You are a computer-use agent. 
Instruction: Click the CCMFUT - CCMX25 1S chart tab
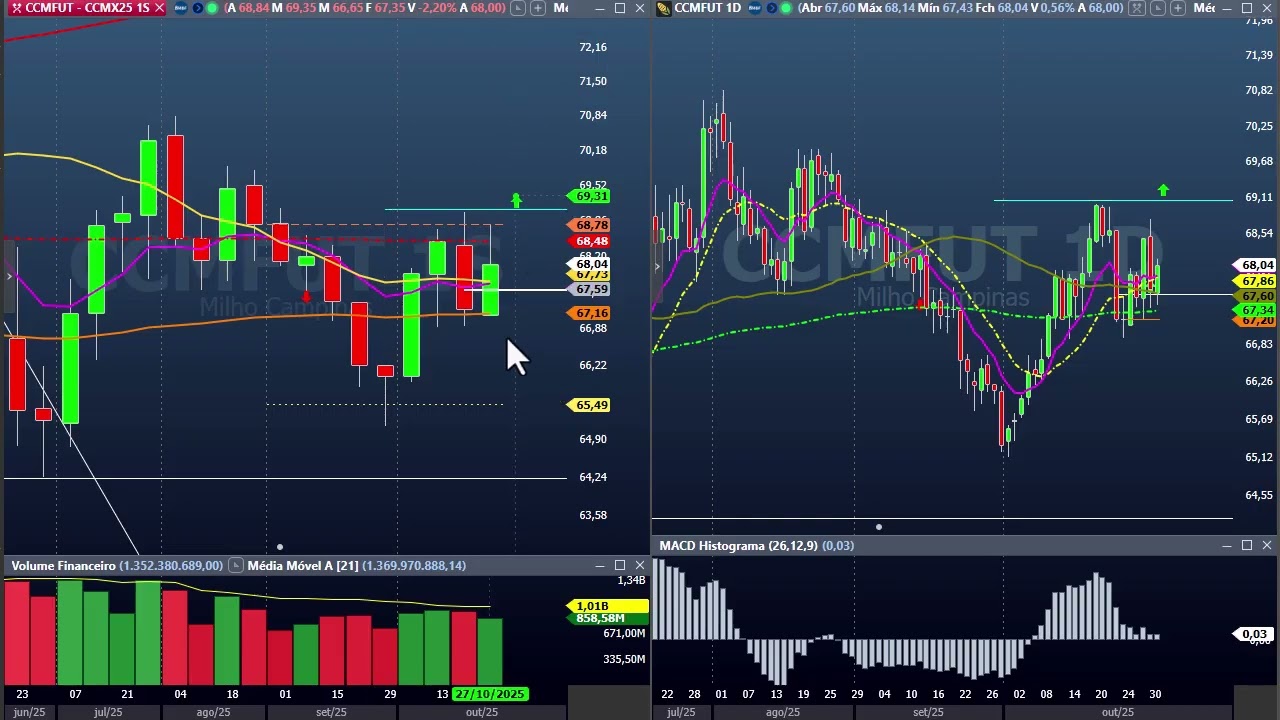(87, 8)
